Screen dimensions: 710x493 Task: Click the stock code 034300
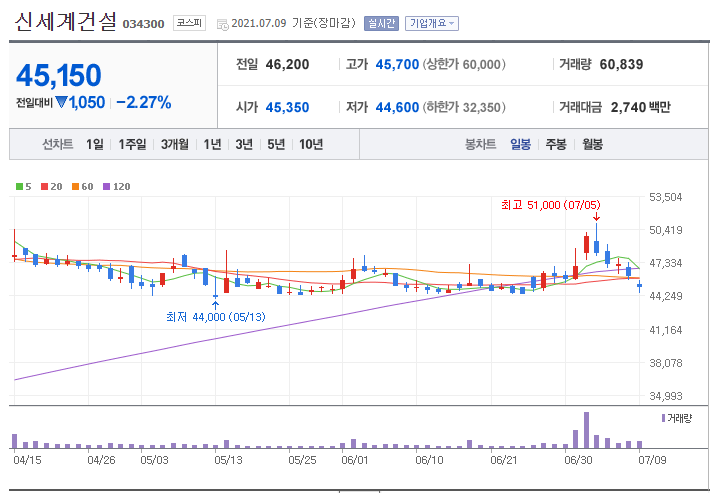(x=143, y=24)
